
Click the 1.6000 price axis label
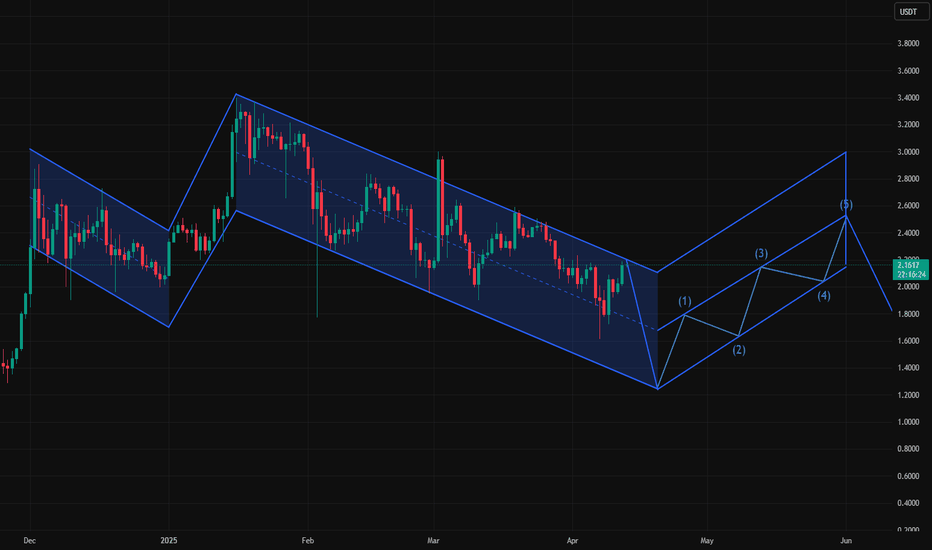click(908, 341)
